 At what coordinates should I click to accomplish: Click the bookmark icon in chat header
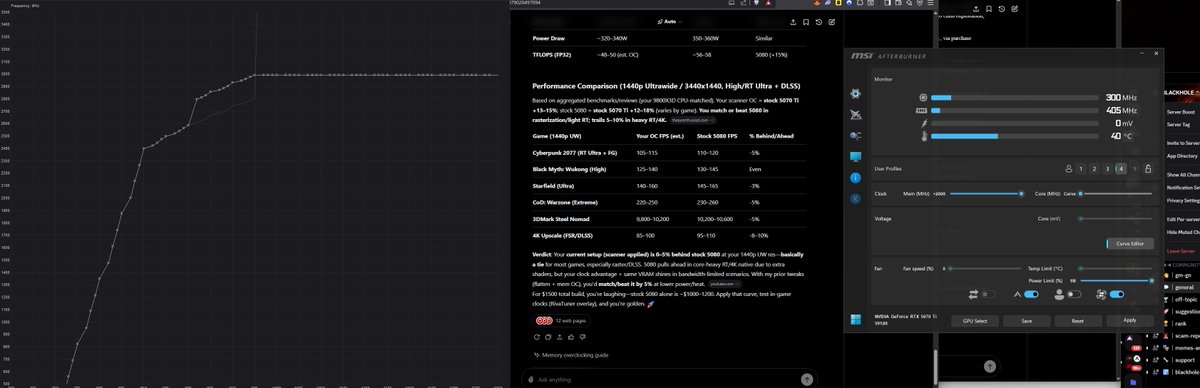pos(806,21)
